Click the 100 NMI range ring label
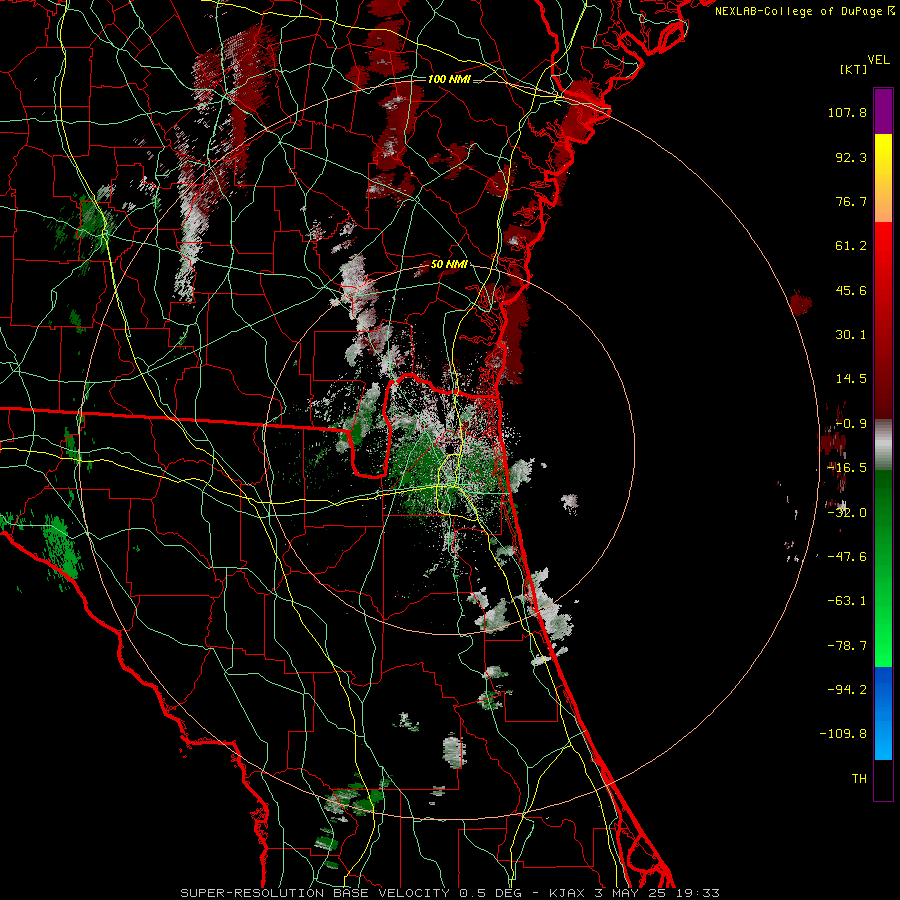Viewport: 900px width, 900px height. (x=449, y=79)
